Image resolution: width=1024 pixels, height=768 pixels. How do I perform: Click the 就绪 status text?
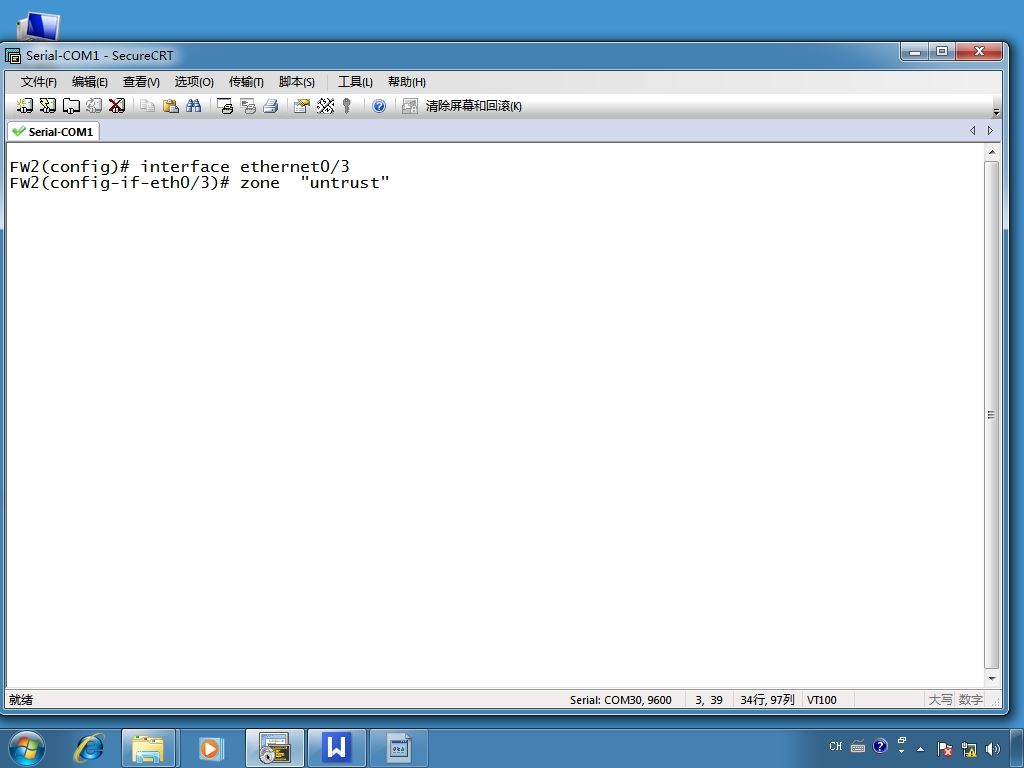pos(21,699)
